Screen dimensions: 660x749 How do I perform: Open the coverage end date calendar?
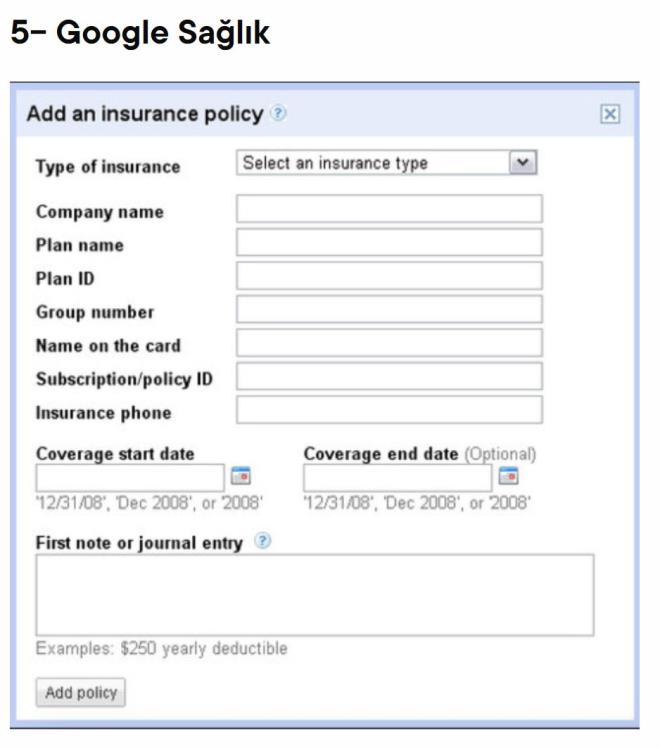point(508,476)
